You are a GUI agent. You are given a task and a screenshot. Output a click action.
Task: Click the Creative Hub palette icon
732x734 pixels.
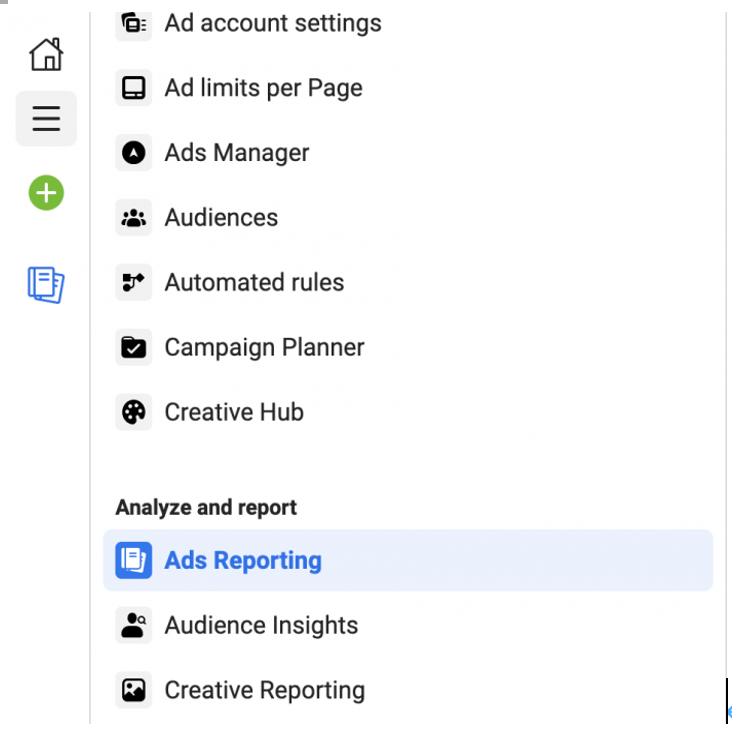coord(133,412)
